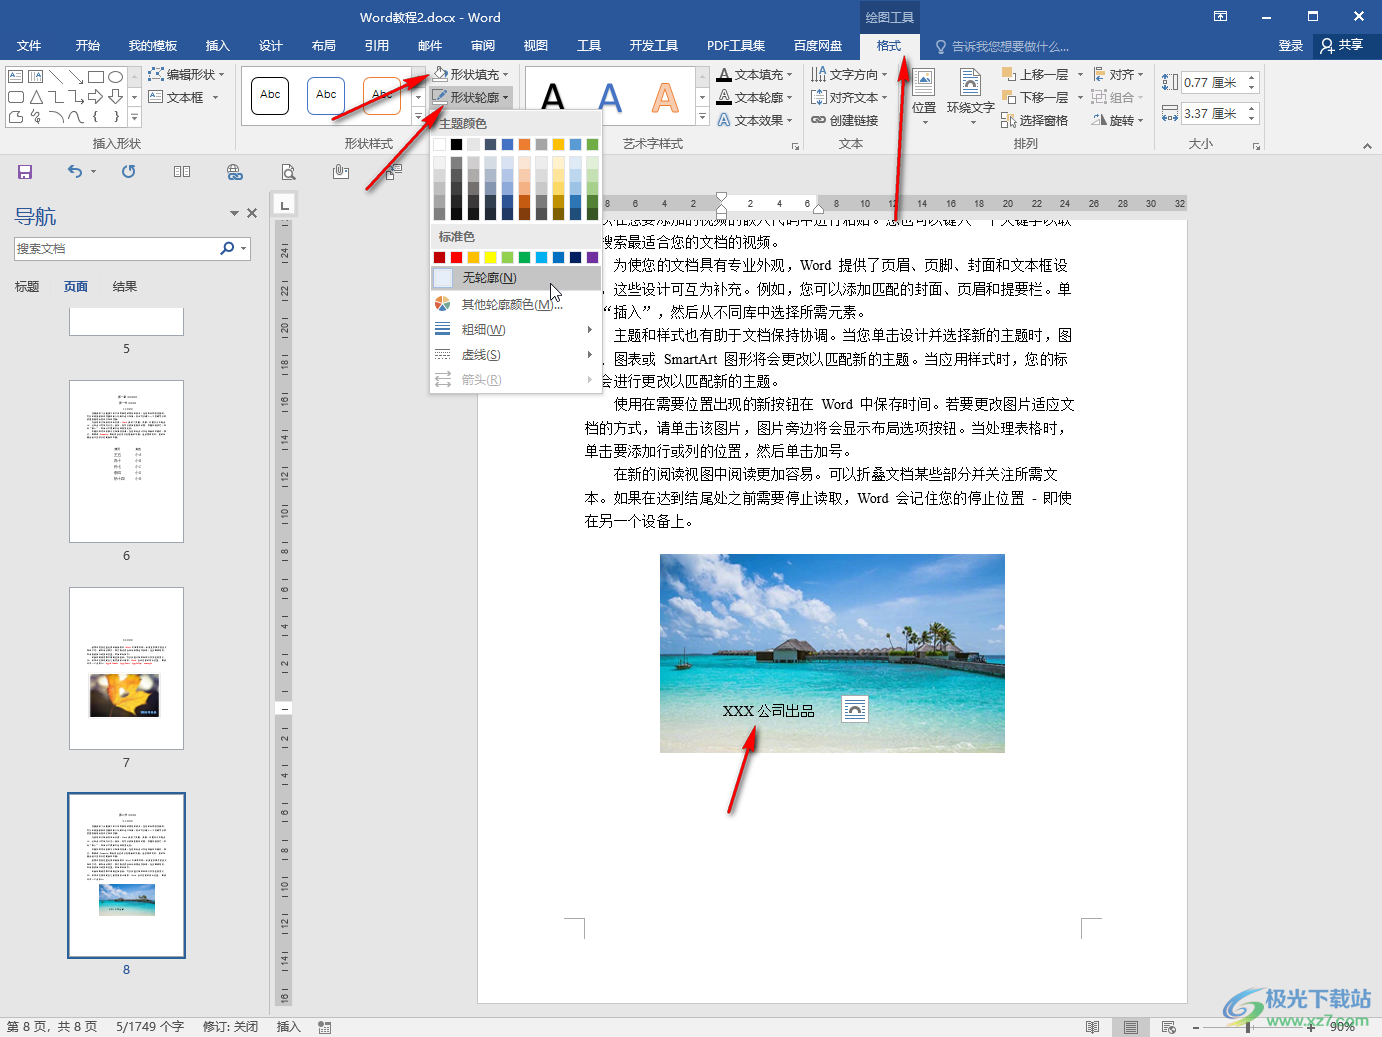Open the Text Direction (文字方向) dropdown
1382x1037 pixels.
849,74
